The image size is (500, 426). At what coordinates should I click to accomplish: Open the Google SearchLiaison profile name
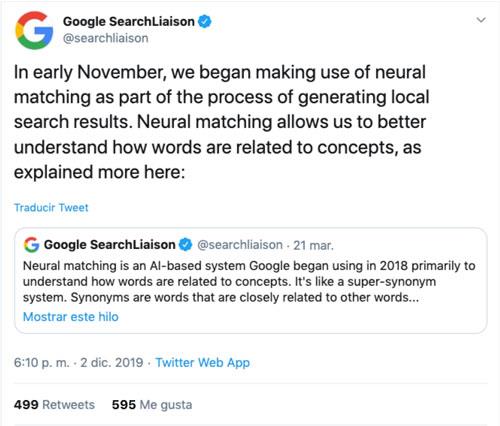(x=129, y=22)
